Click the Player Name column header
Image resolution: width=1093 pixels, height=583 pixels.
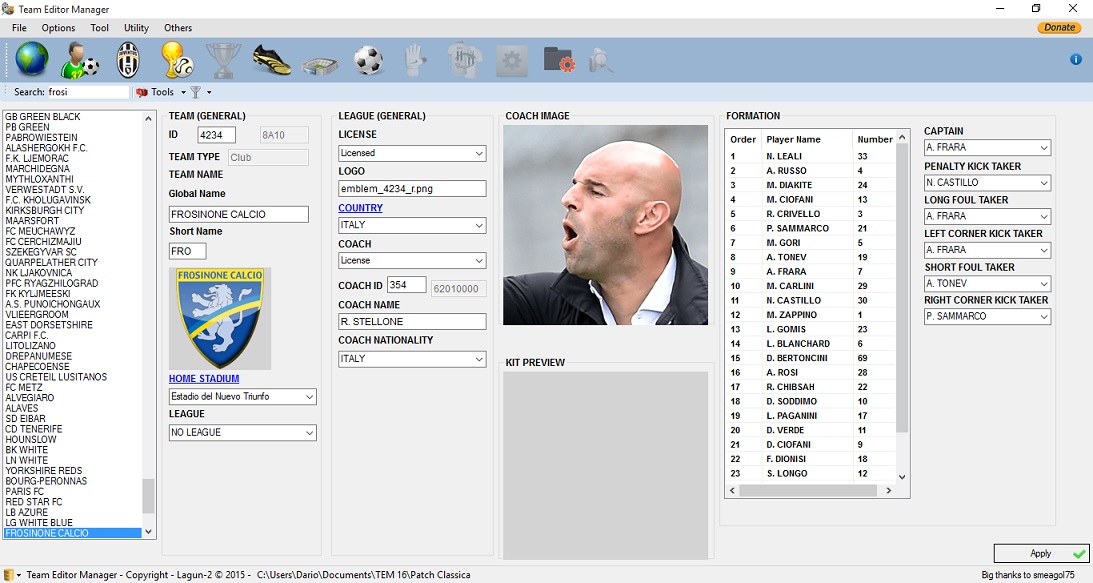pos(806,139)
